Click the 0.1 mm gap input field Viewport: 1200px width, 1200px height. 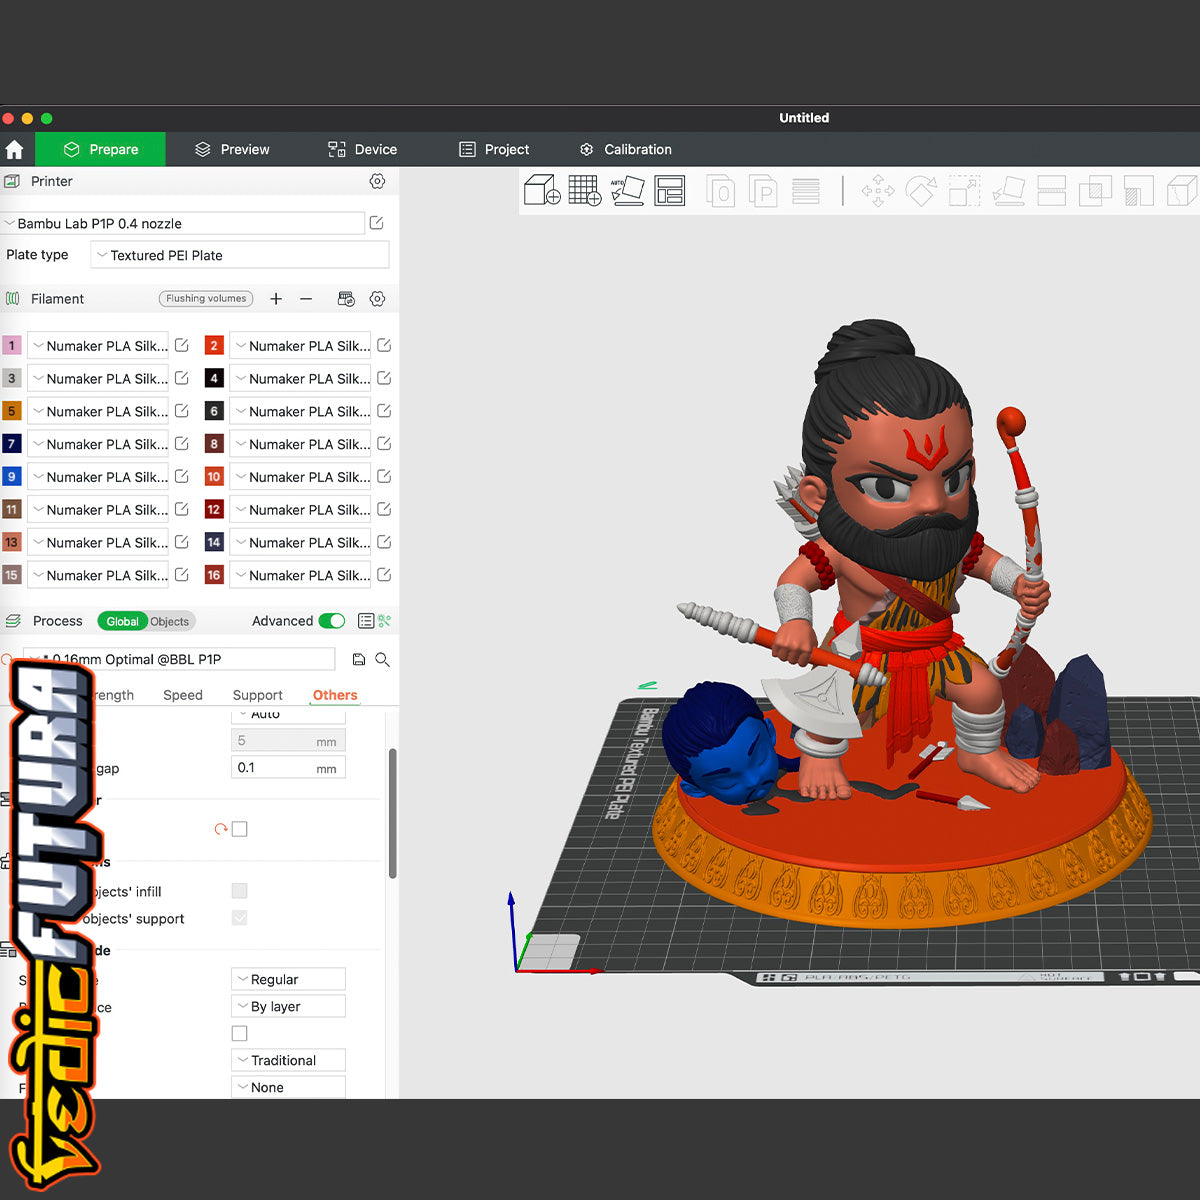coord(288,767)
